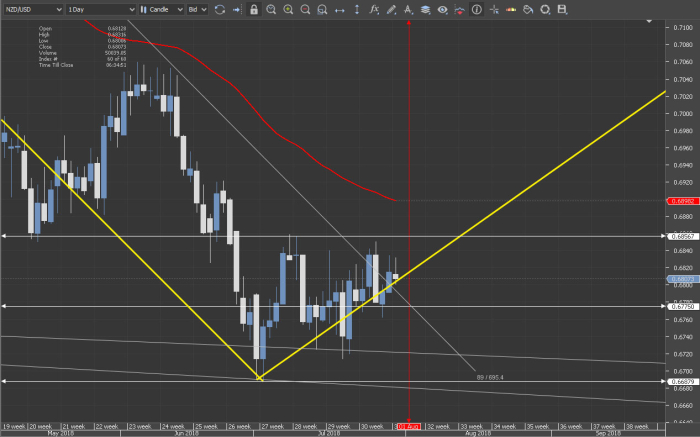700x437 pixels.
Task: Click the zoom in magnifier icon
Action: 288,9
